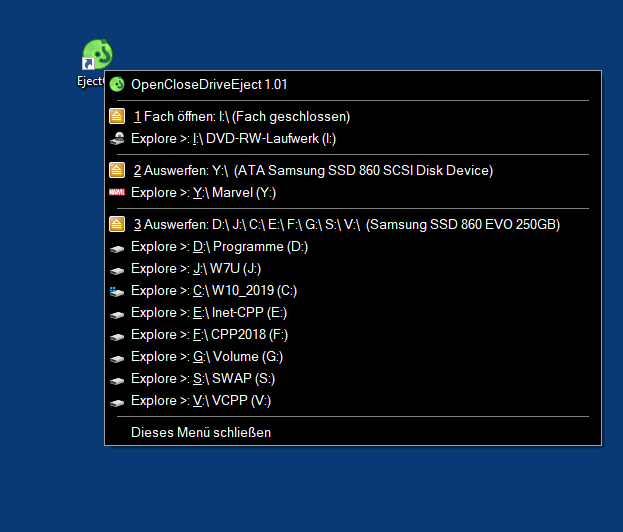Explore F:\ CPP2018 drive
Image resolution: width=623 pixels, height=532 pixels.
353,335
